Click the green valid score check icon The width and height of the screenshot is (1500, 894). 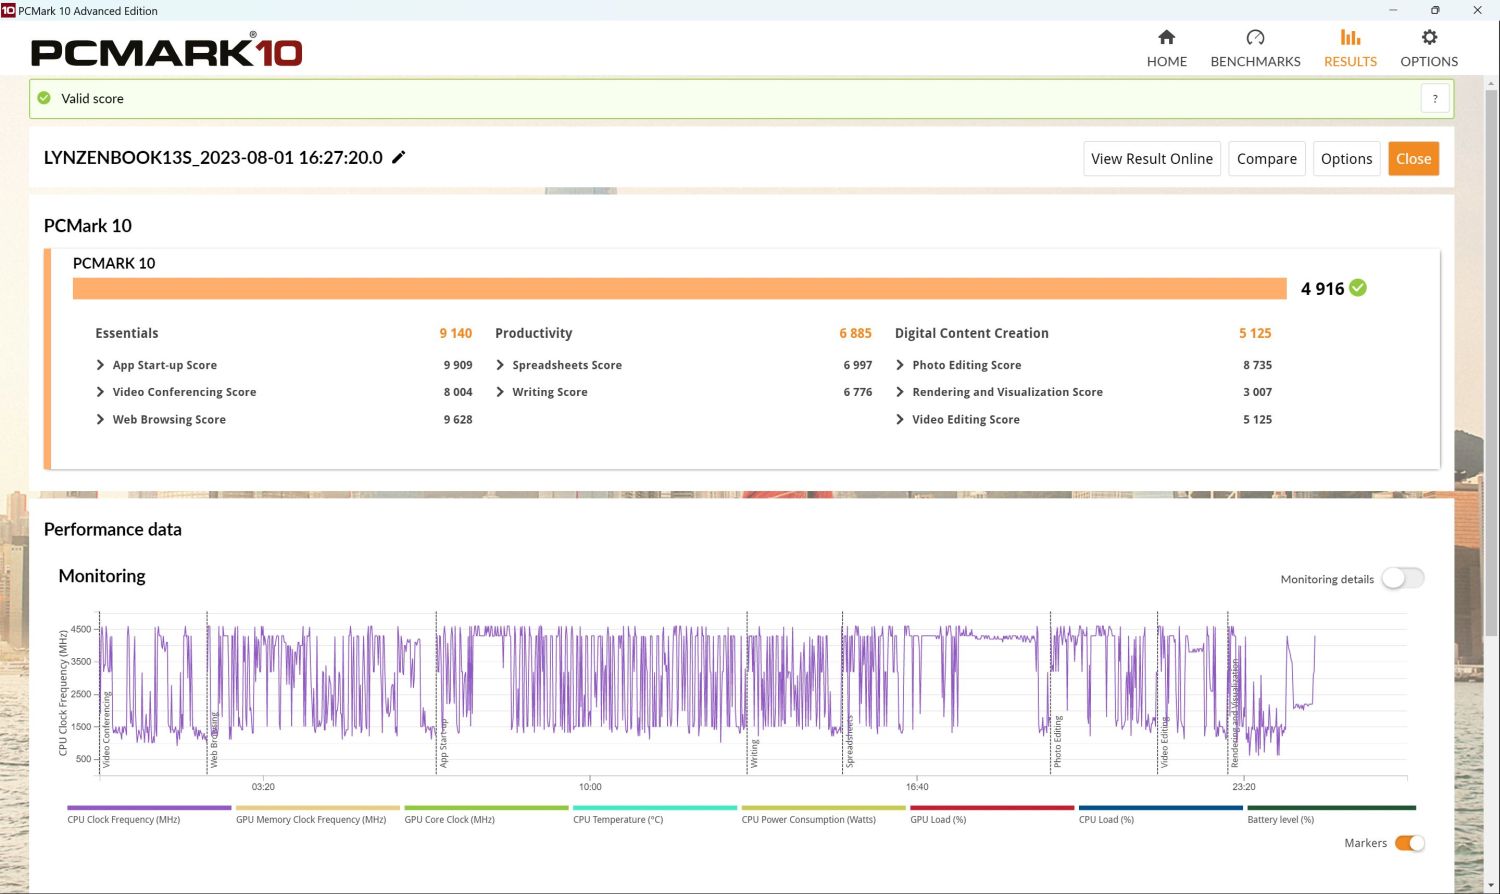[44, 98]
